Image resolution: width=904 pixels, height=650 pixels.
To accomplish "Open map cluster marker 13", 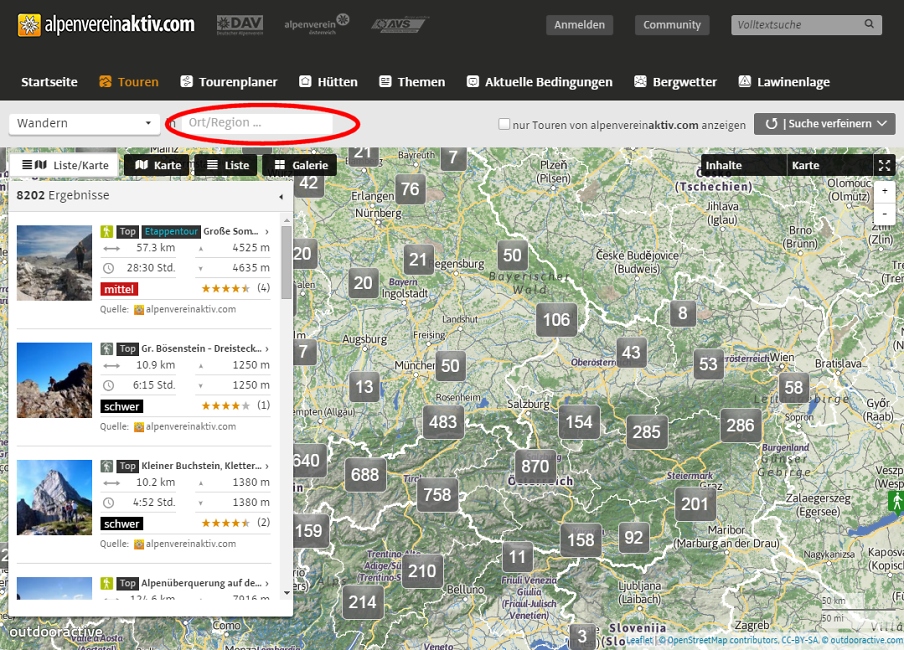I will (x=364, y=386).
